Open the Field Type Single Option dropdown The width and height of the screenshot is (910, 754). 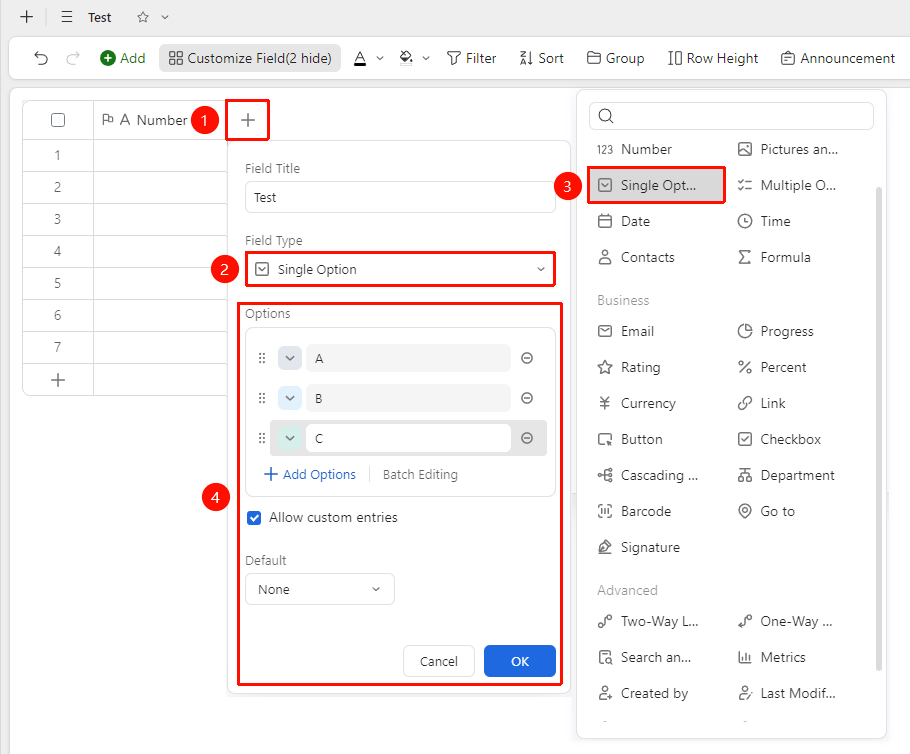[x=400, y=269]
